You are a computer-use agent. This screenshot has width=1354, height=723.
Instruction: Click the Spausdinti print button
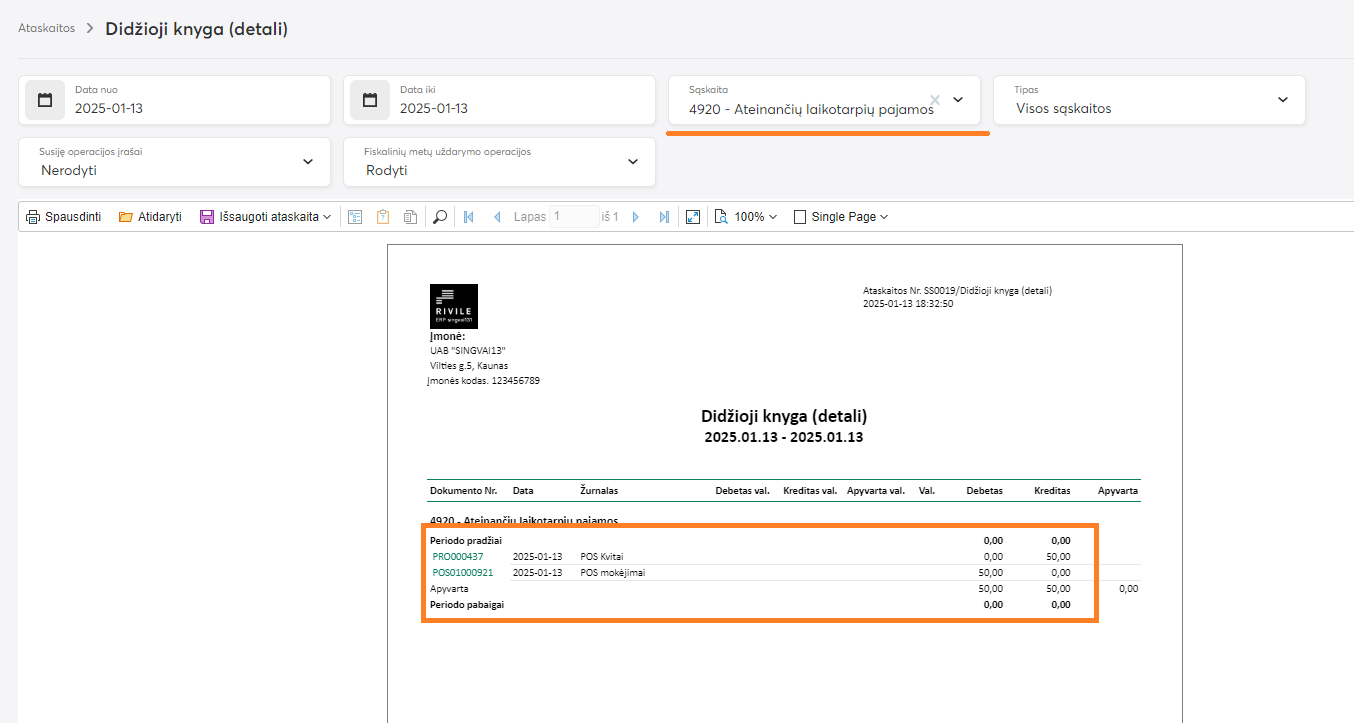pos(63,217)
